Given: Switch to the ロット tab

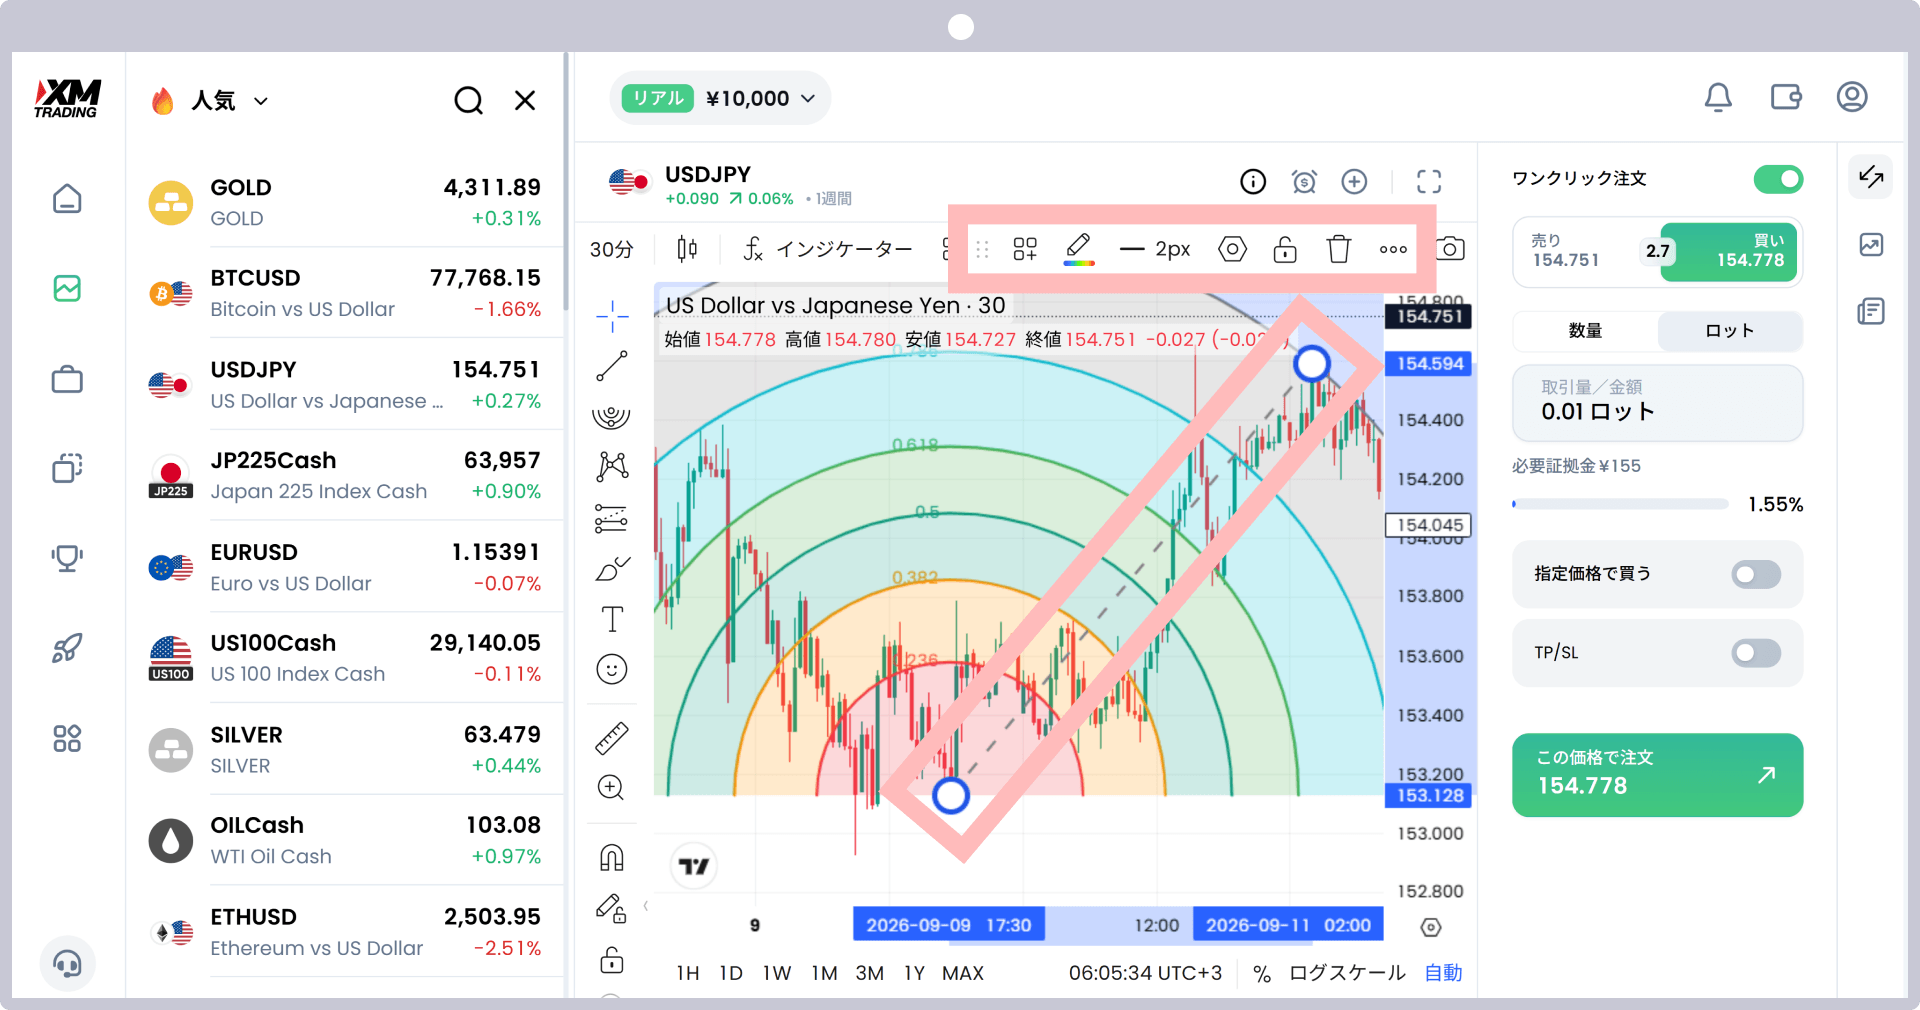Looking at the screenshot, I should pyautogui.click(x=1730, y=331).
